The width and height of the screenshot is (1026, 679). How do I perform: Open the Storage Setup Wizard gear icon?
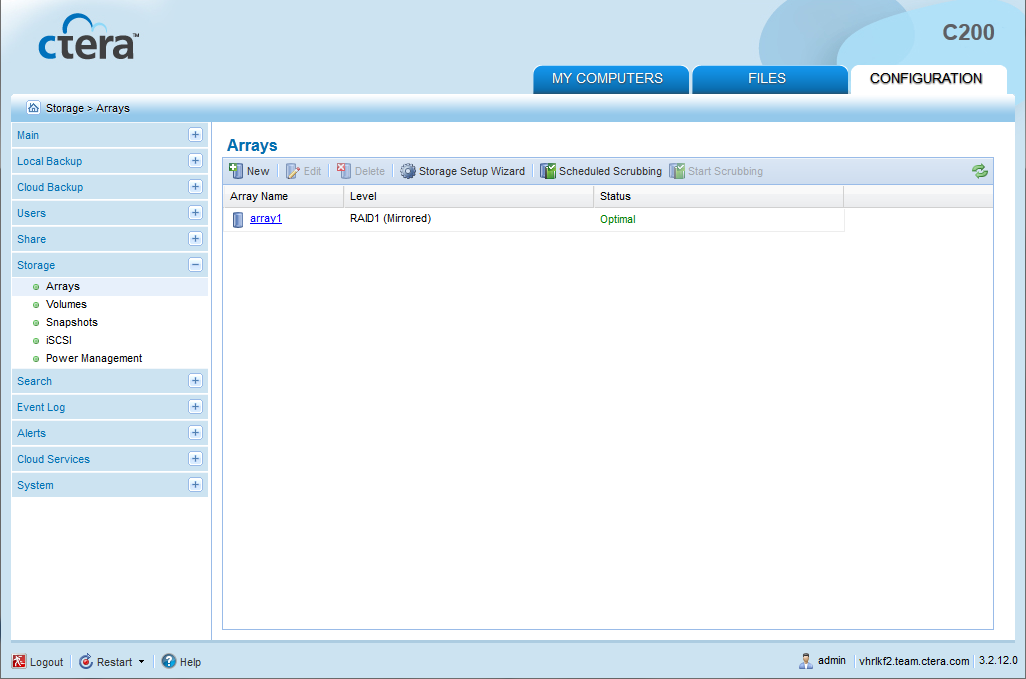pyautogui.click(x=408, y=171)
